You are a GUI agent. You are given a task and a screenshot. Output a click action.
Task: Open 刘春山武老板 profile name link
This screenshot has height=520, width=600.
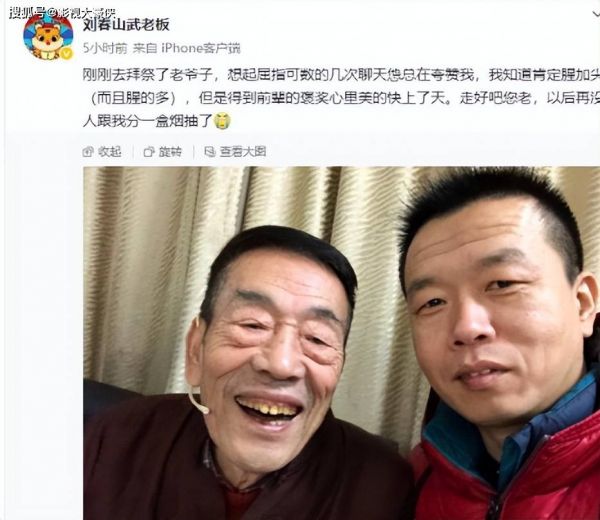(126, 25)
